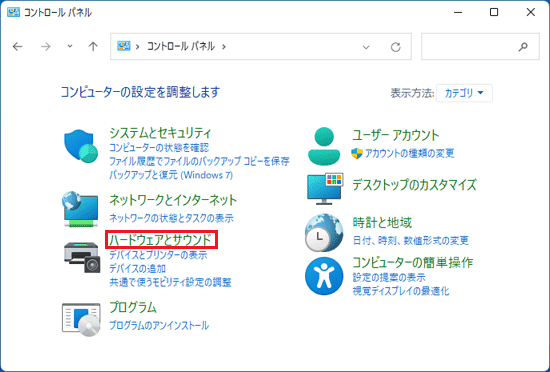Screen dimensions: 550x372
Task: Open the カテゴリ view mode dropdown
Action: [x=464, y=93]
